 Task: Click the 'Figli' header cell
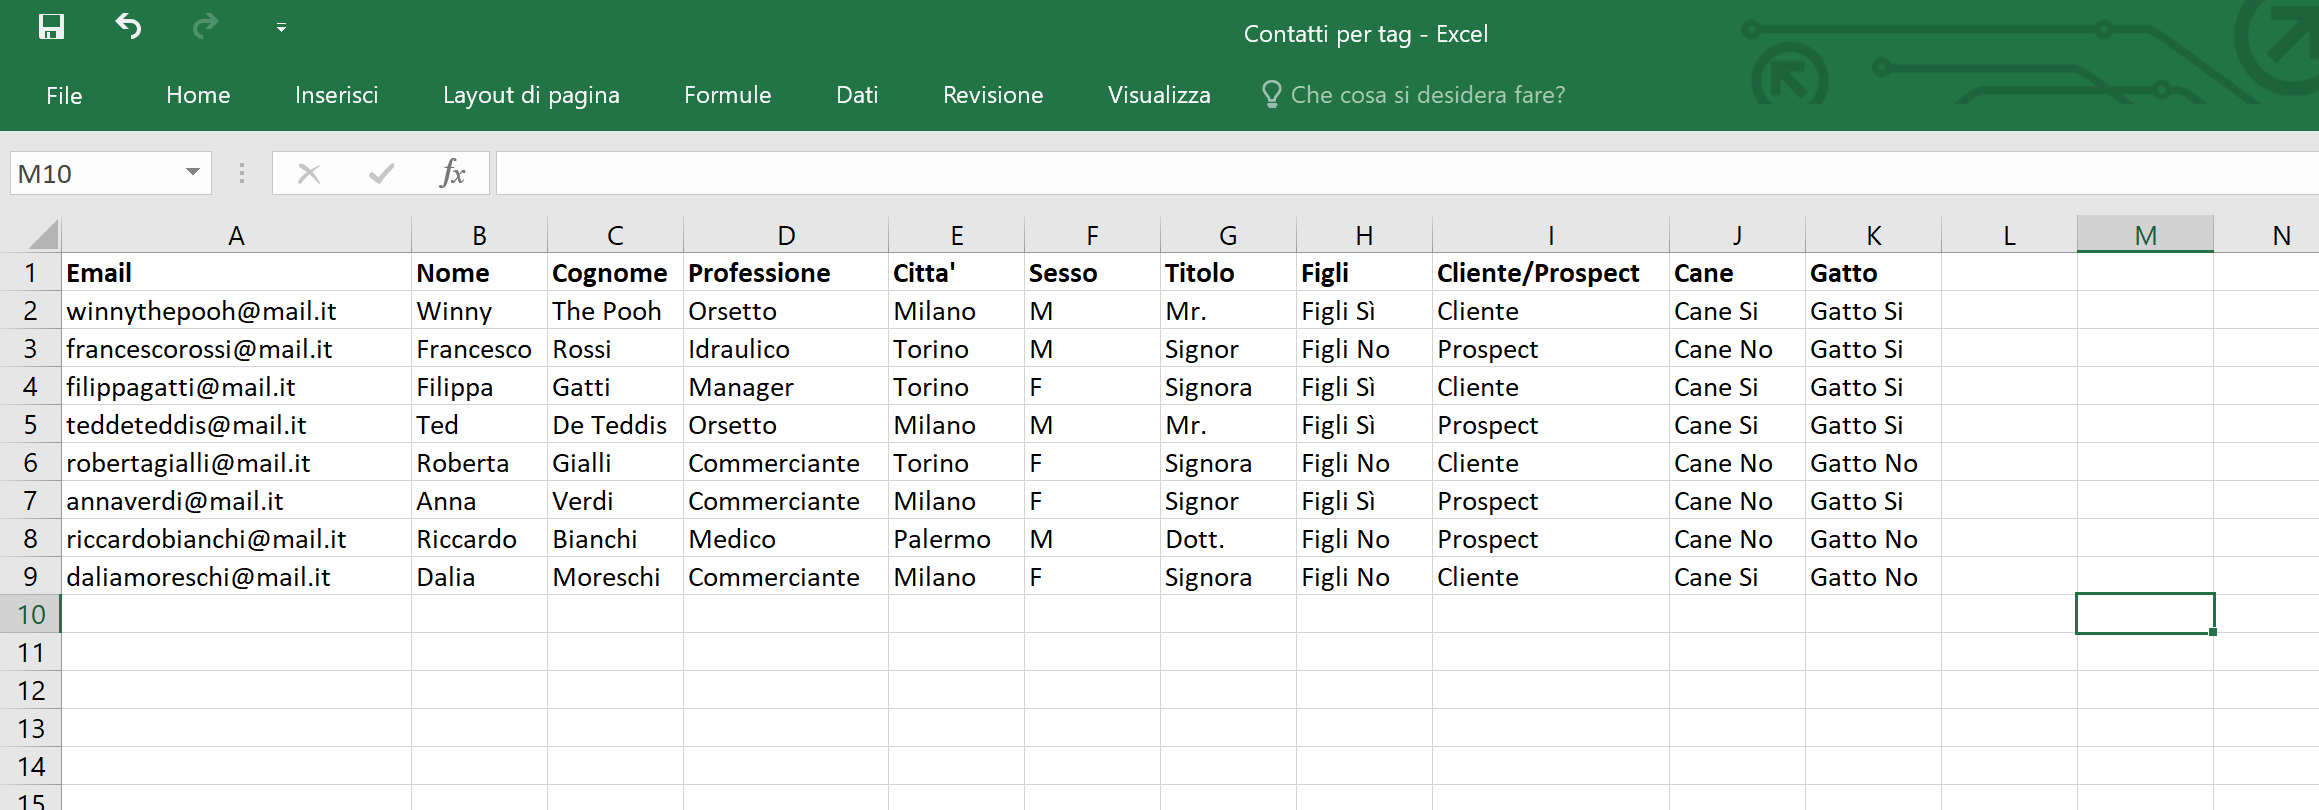1364,273
